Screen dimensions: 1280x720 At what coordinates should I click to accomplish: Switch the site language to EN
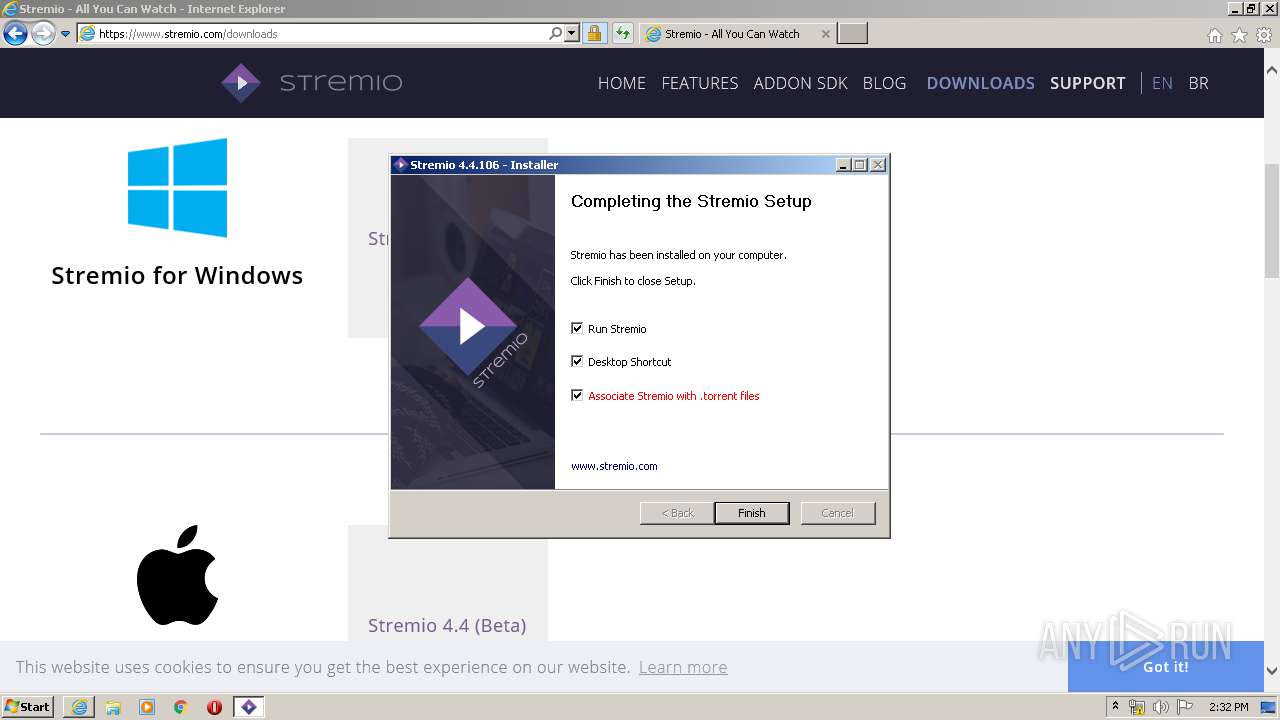coord(1162,83)
